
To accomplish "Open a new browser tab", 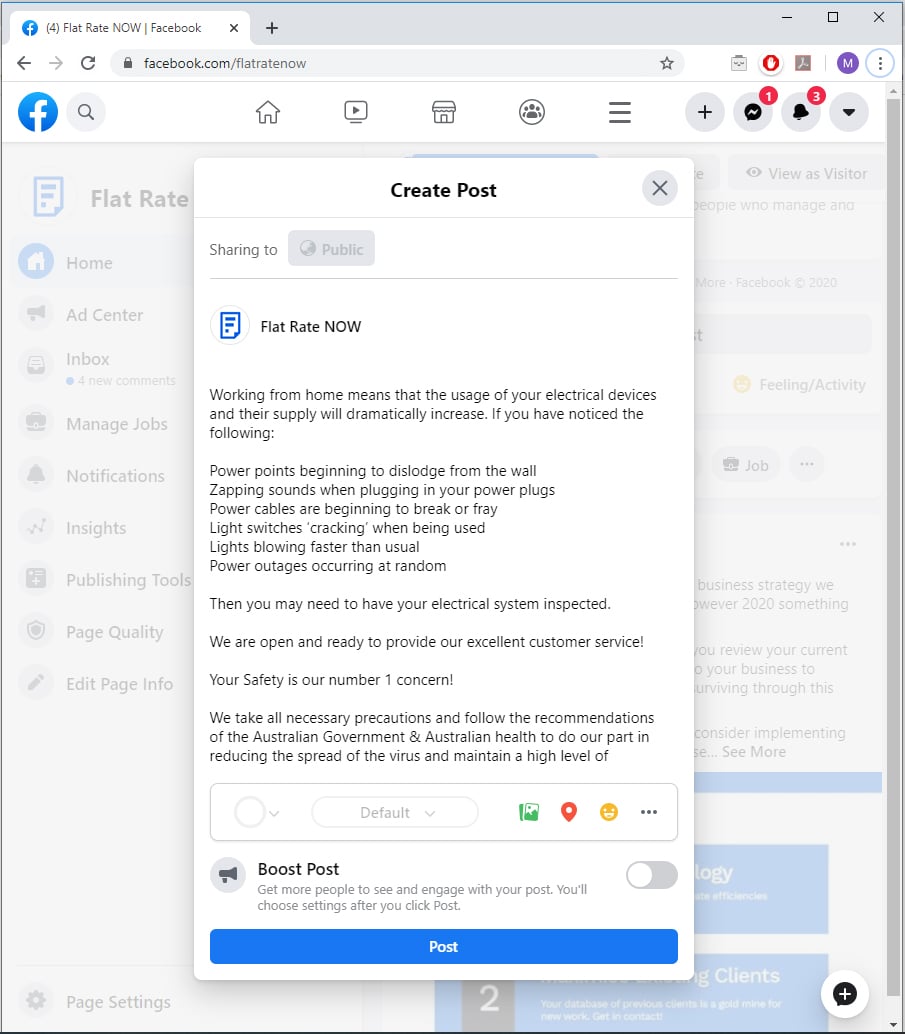I will click(x=272, y=28).
